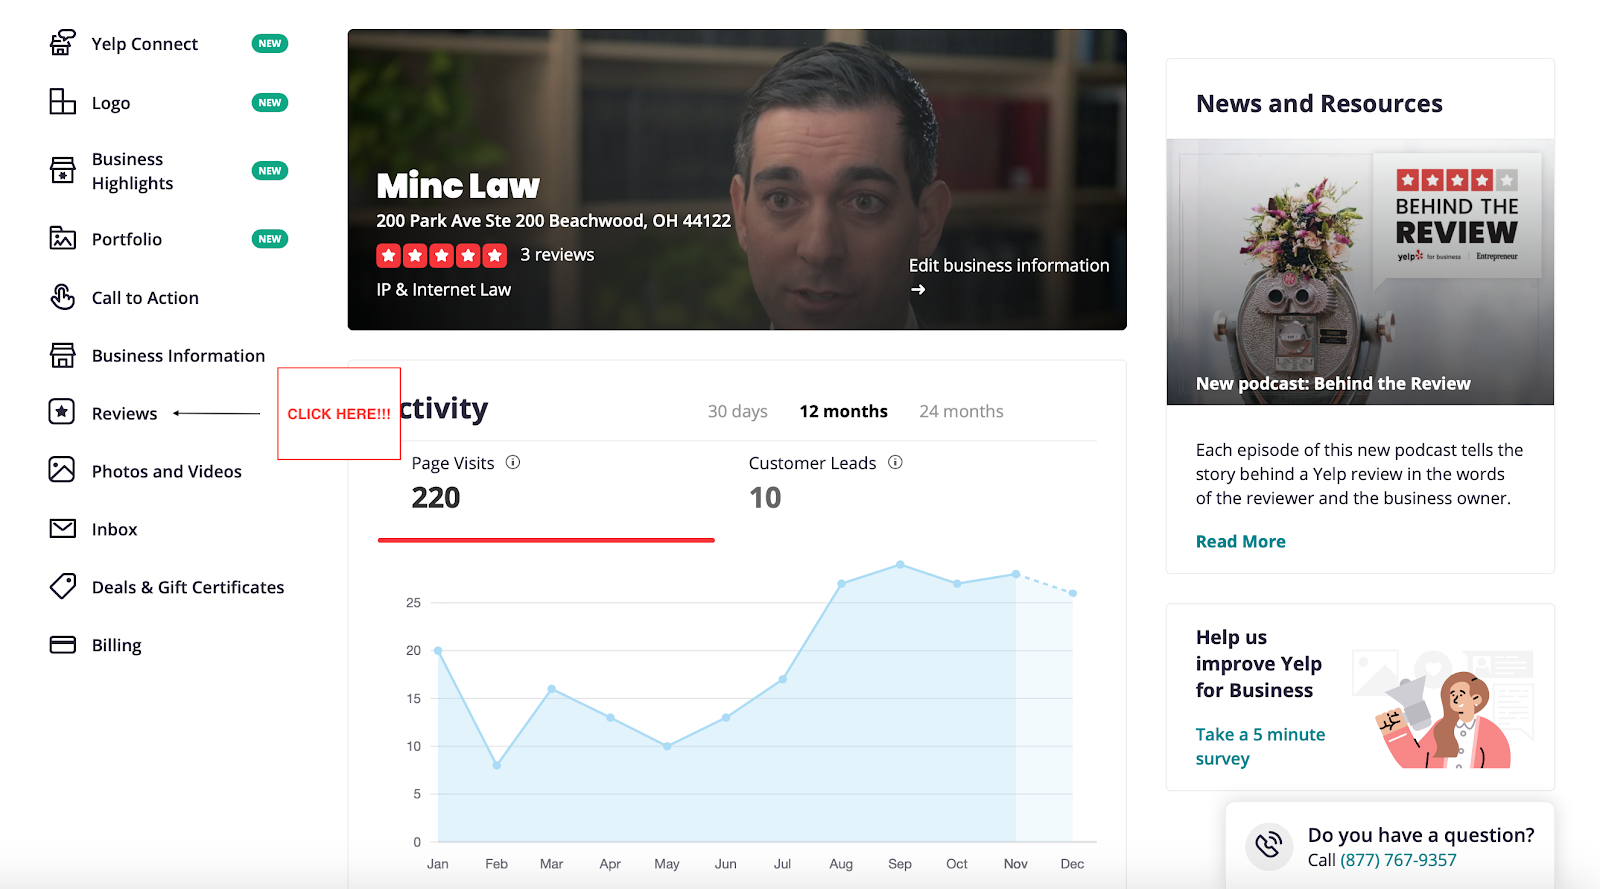Screen dimensions: 1600x889
Task: Switch activity range to 24 months
Action: coord(961,411)
